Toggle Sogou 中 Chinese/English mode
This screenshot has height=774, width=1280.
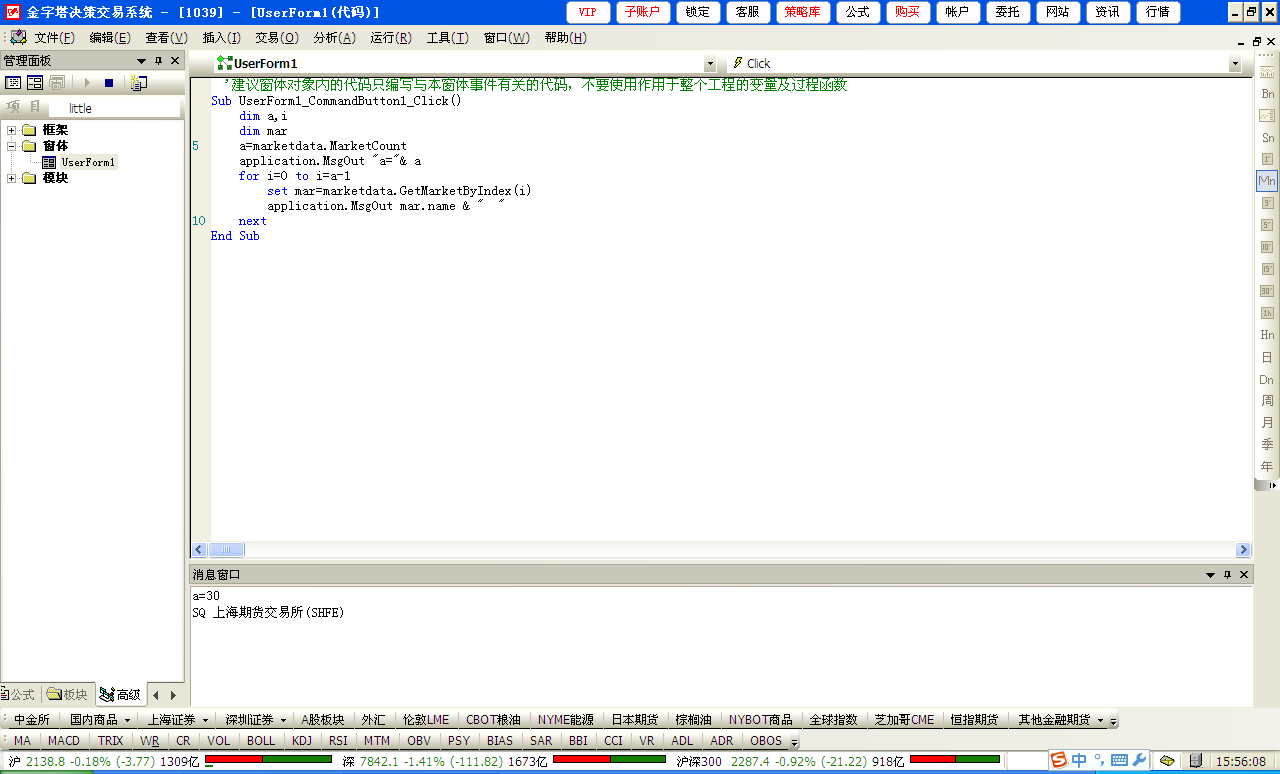click(1079, 760)
